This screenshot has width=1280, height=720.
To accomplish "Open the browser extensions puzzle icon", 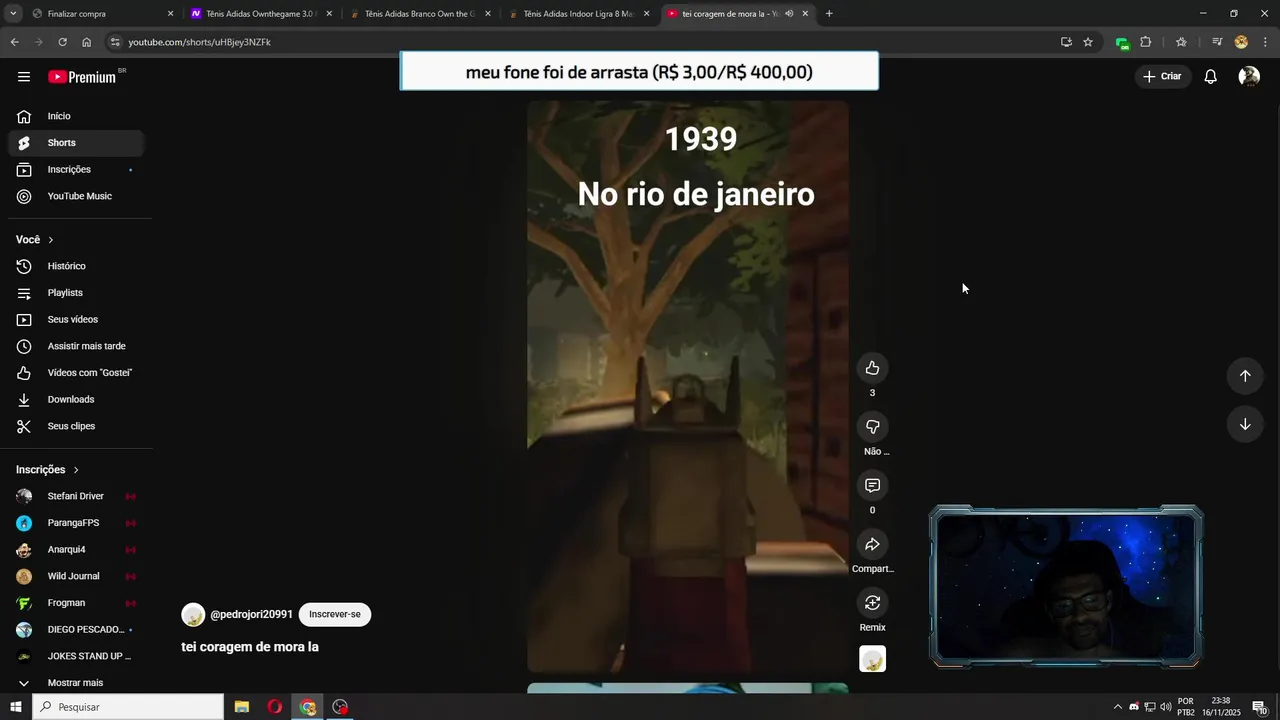I will pyautogui.click(x=1146, y=42).
